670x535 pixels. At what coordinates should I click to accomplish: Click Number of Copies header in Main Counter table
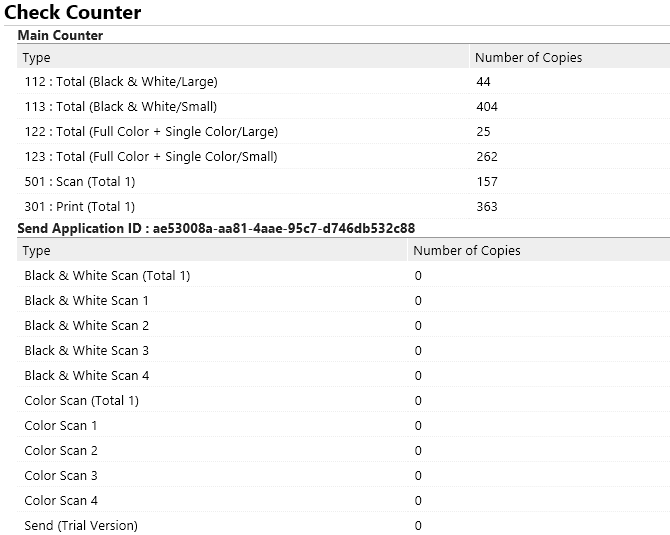[x=528, y=58]
